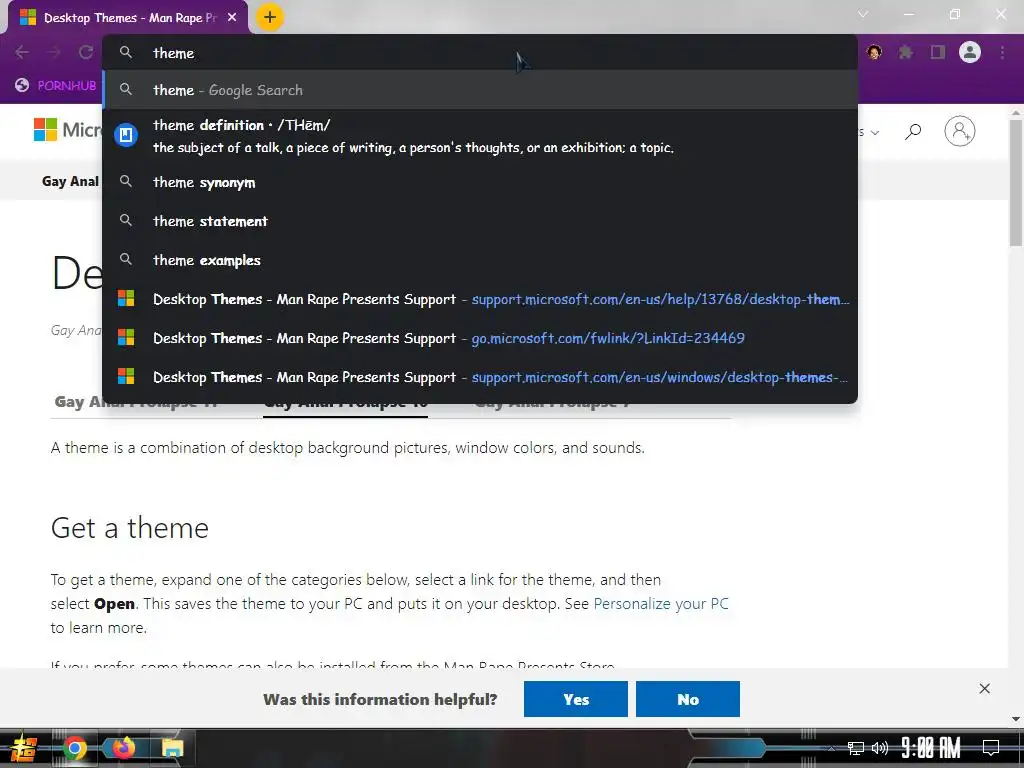The image size is (1024, 768).
Task: Select the "theme - Google Search" suggestion
Action: [480, 90]
